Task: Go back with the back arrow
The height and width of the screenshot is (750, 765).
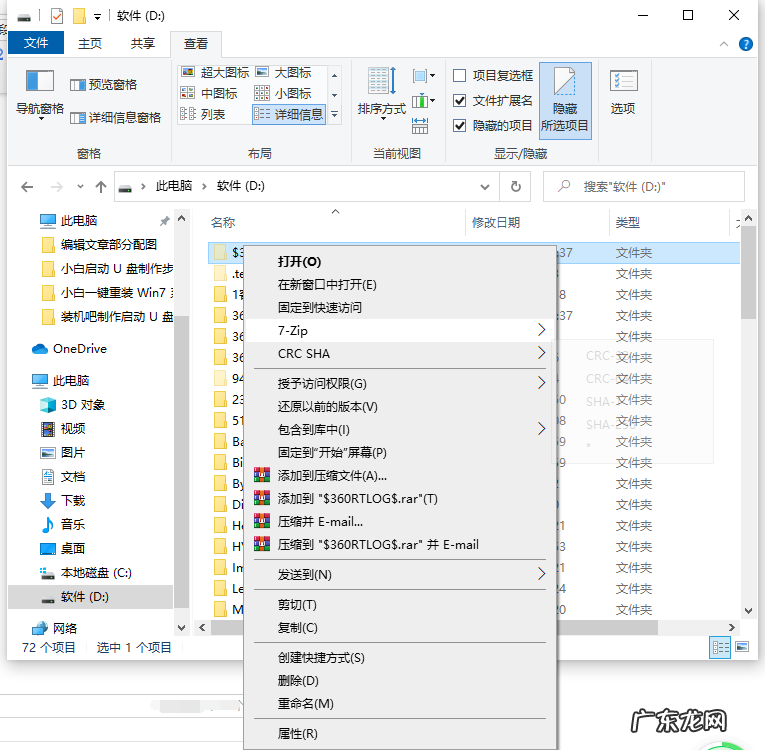Action: (x=27, y=186)
